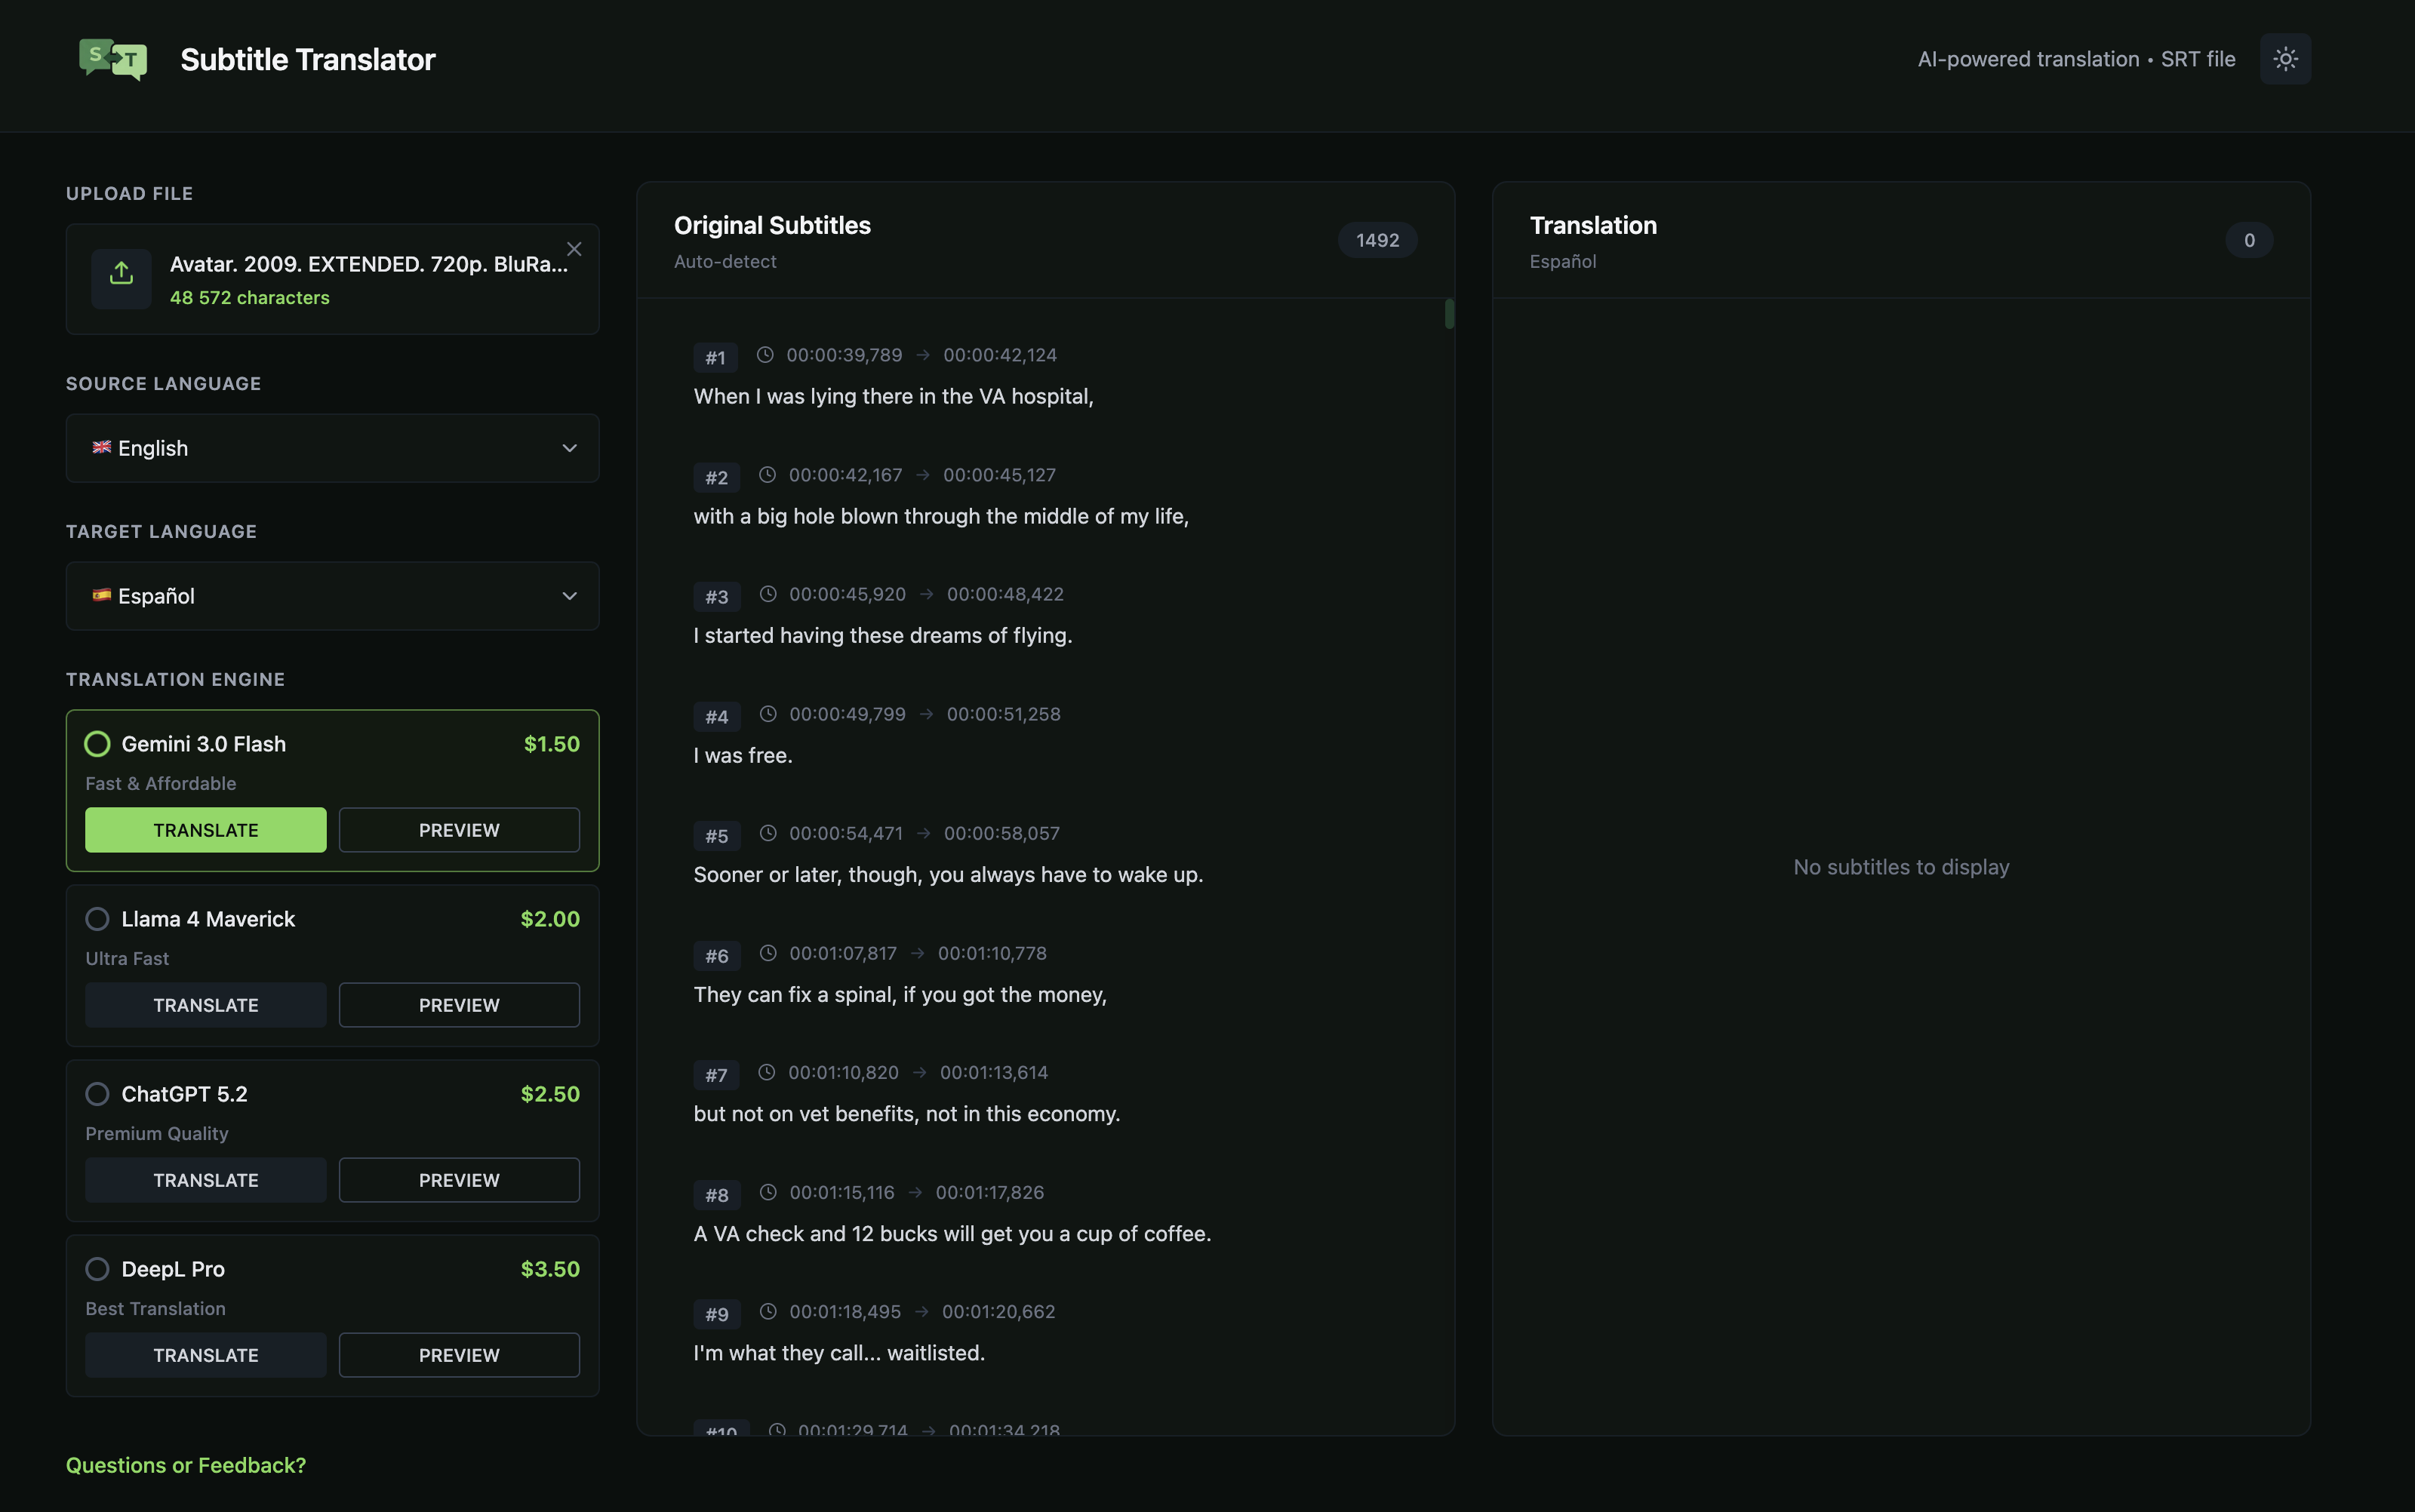This screenshot has width=2415, height=1512.
Task: Click the Subtitle Translator logo icon
Action: pyautogui.click(x=113, y=59)
